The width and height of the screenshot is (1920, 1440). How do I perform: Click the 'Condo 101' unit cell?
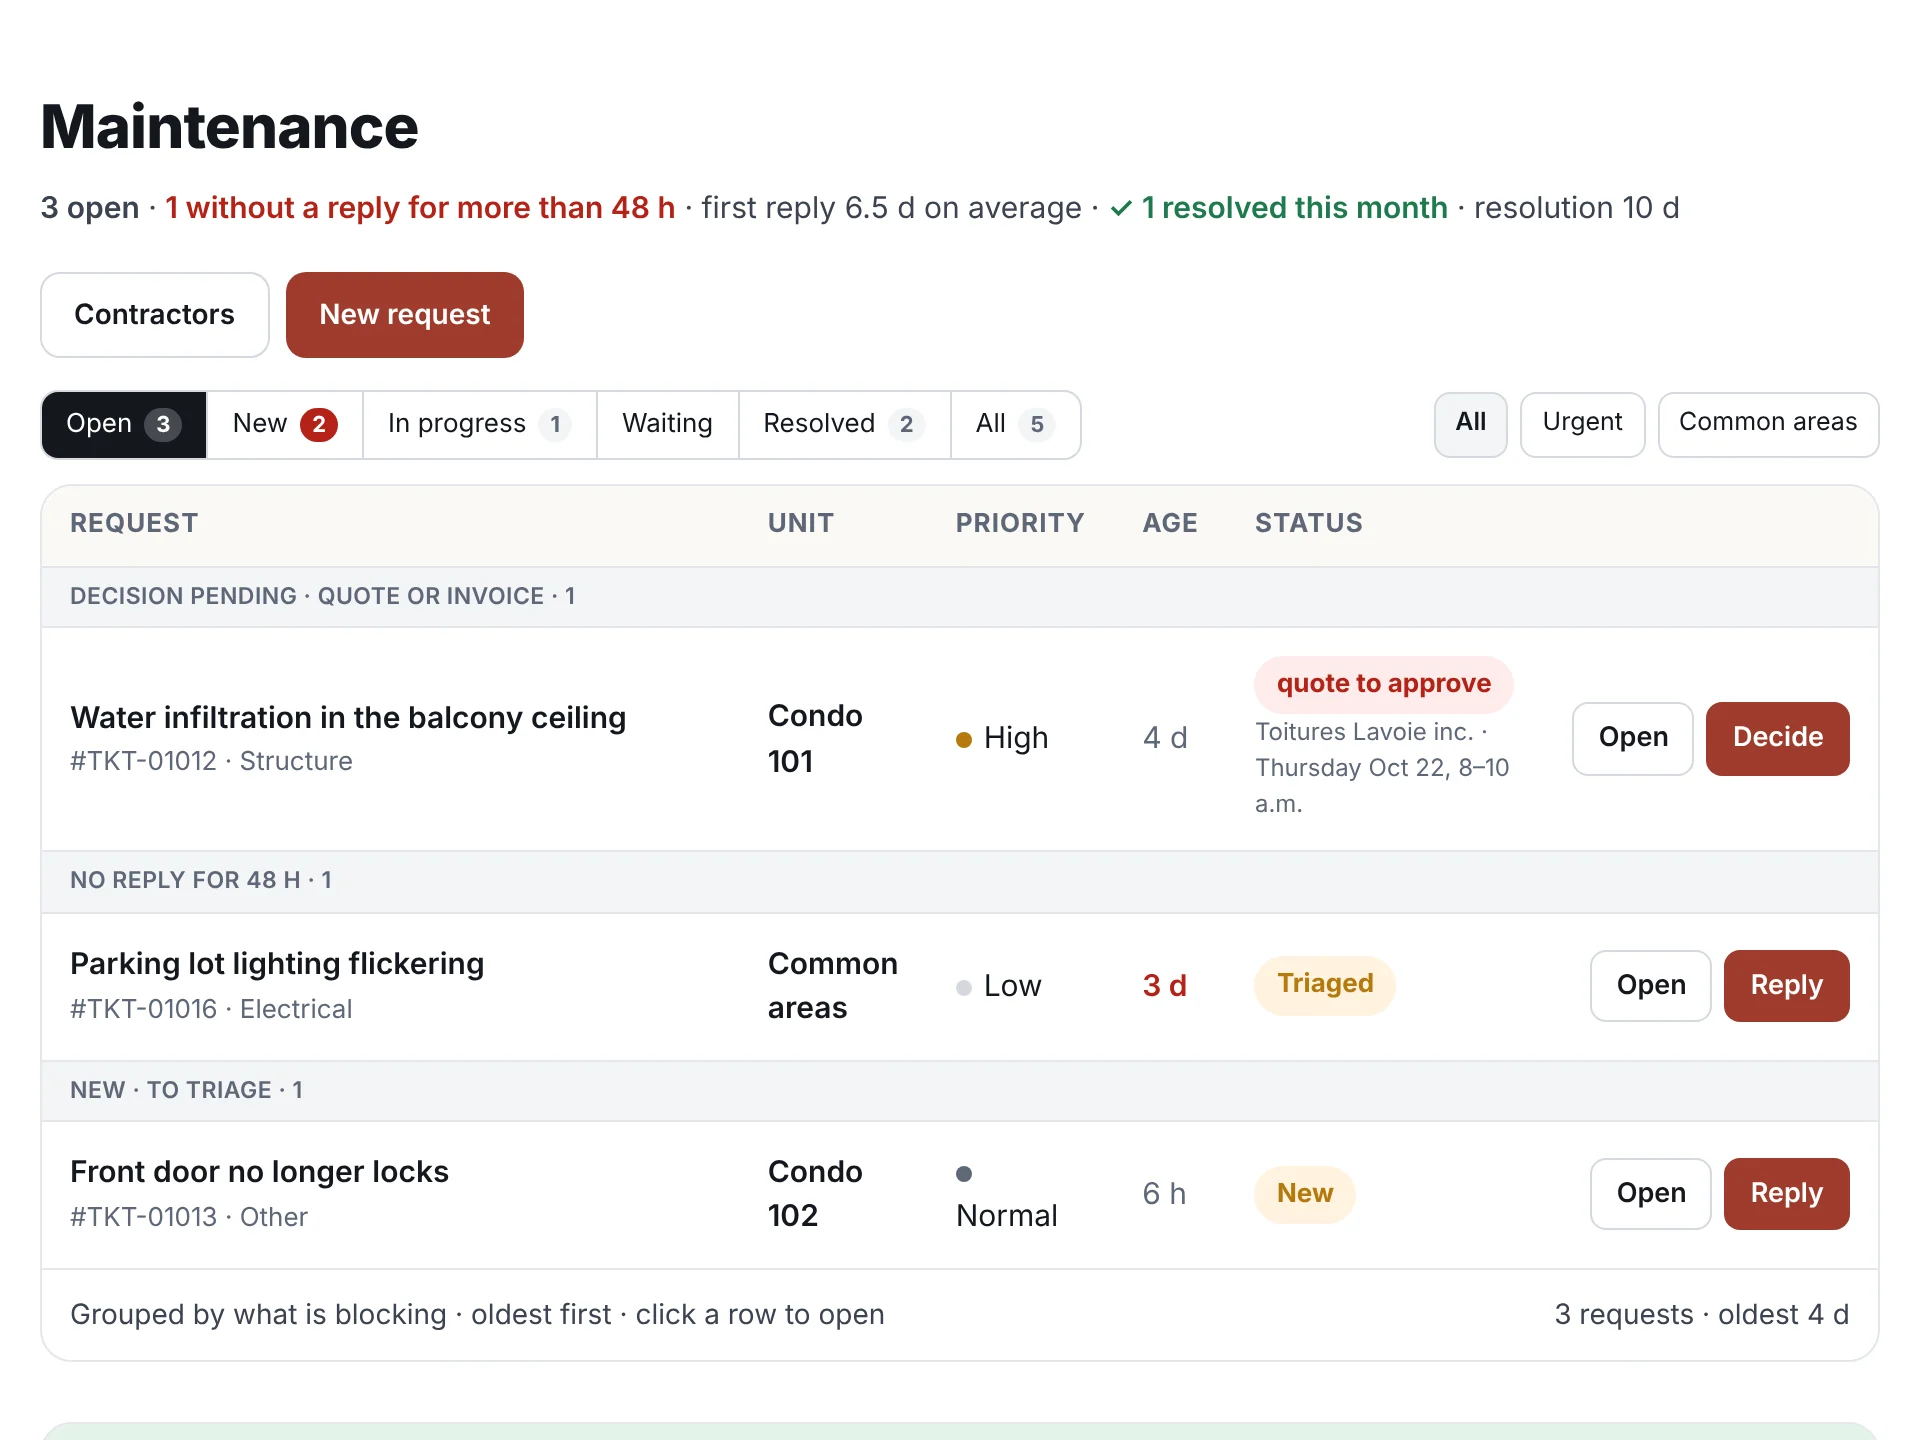click(815, 739)
